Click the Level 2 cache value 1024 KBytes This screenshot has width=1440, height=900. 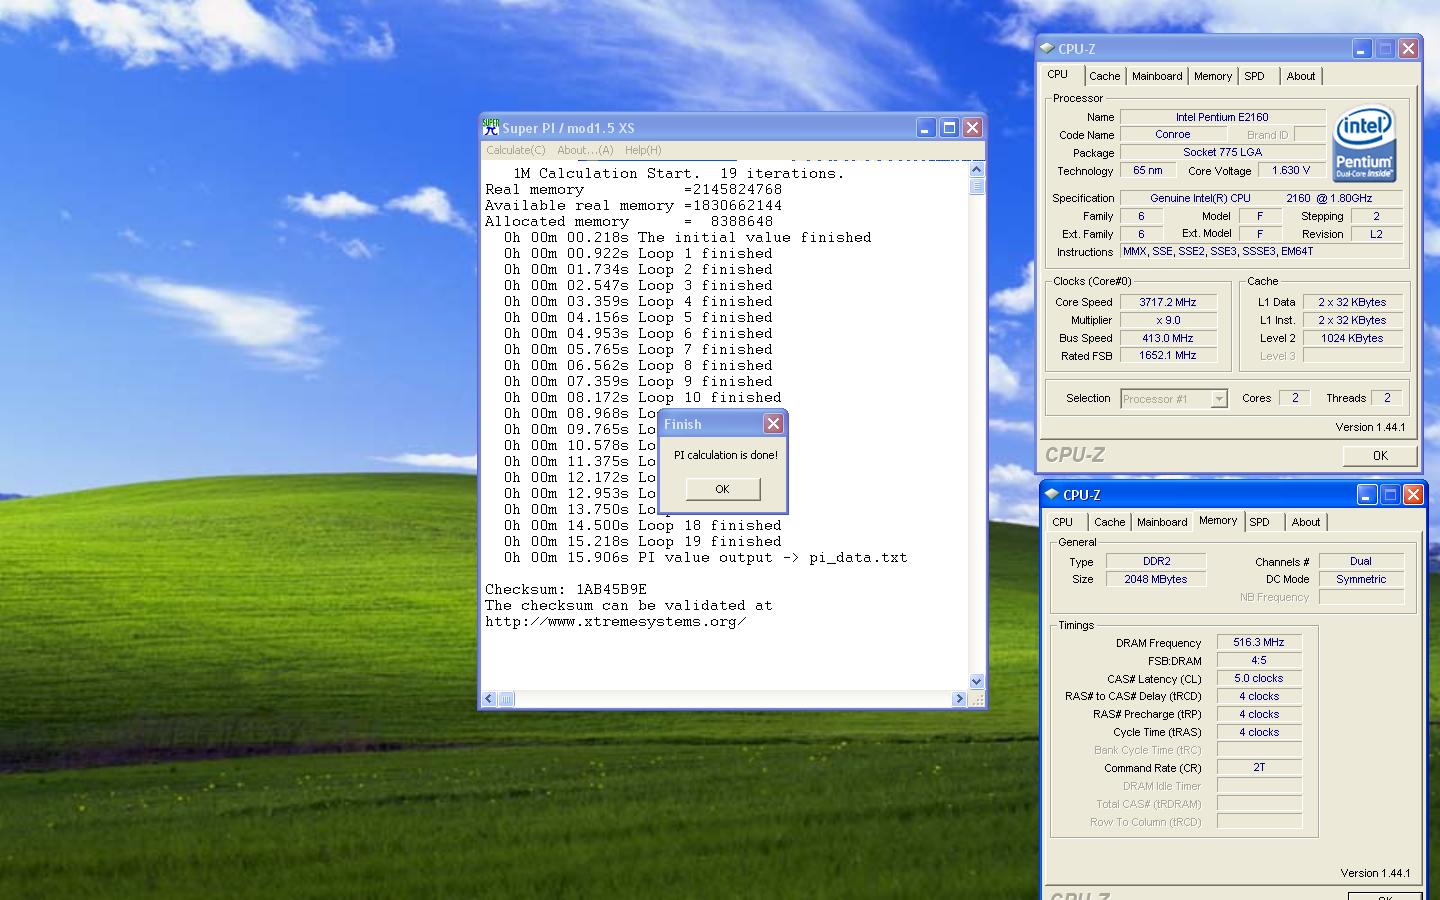(1352, 338)
